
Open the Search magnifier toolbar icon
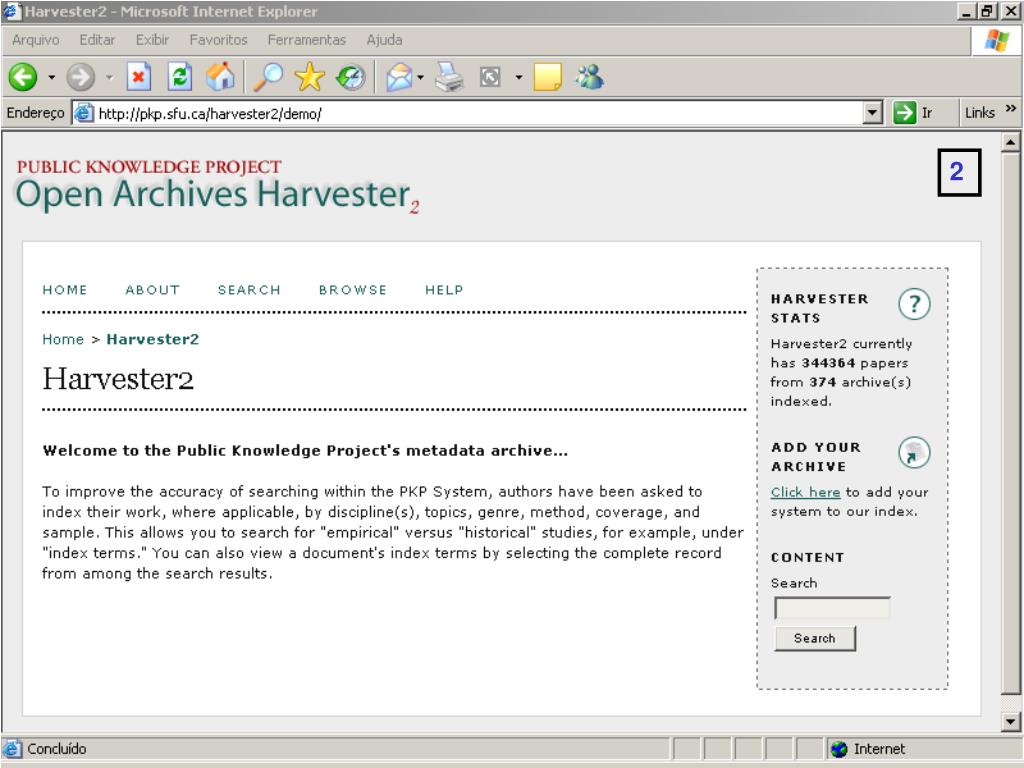pyautogui.click(x=268, y=77)
